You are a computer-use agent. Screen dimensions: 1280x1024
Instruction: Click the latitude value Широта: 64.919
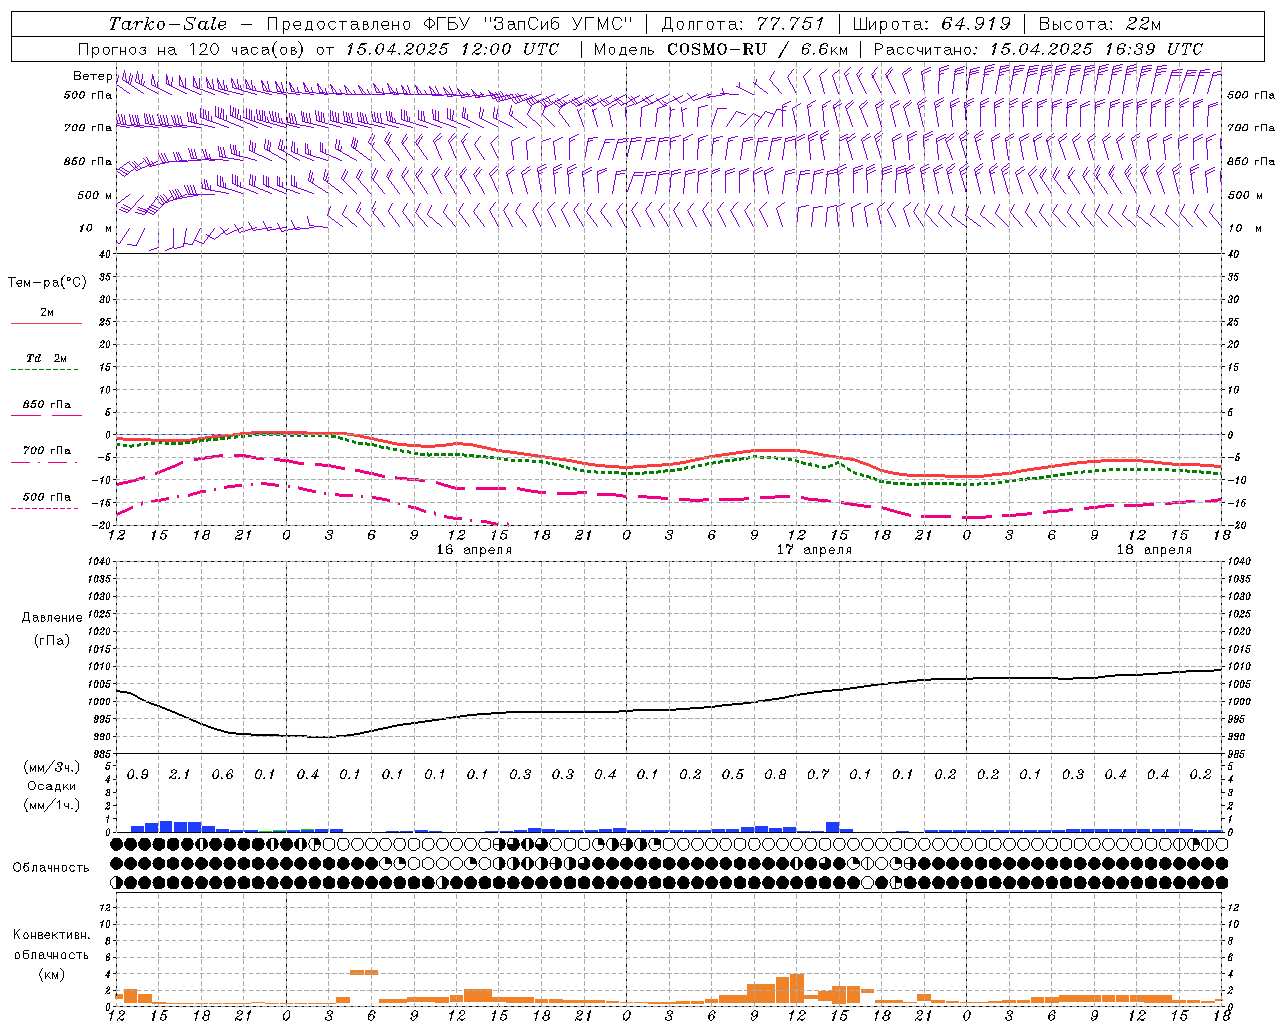[x=931, y=24]
